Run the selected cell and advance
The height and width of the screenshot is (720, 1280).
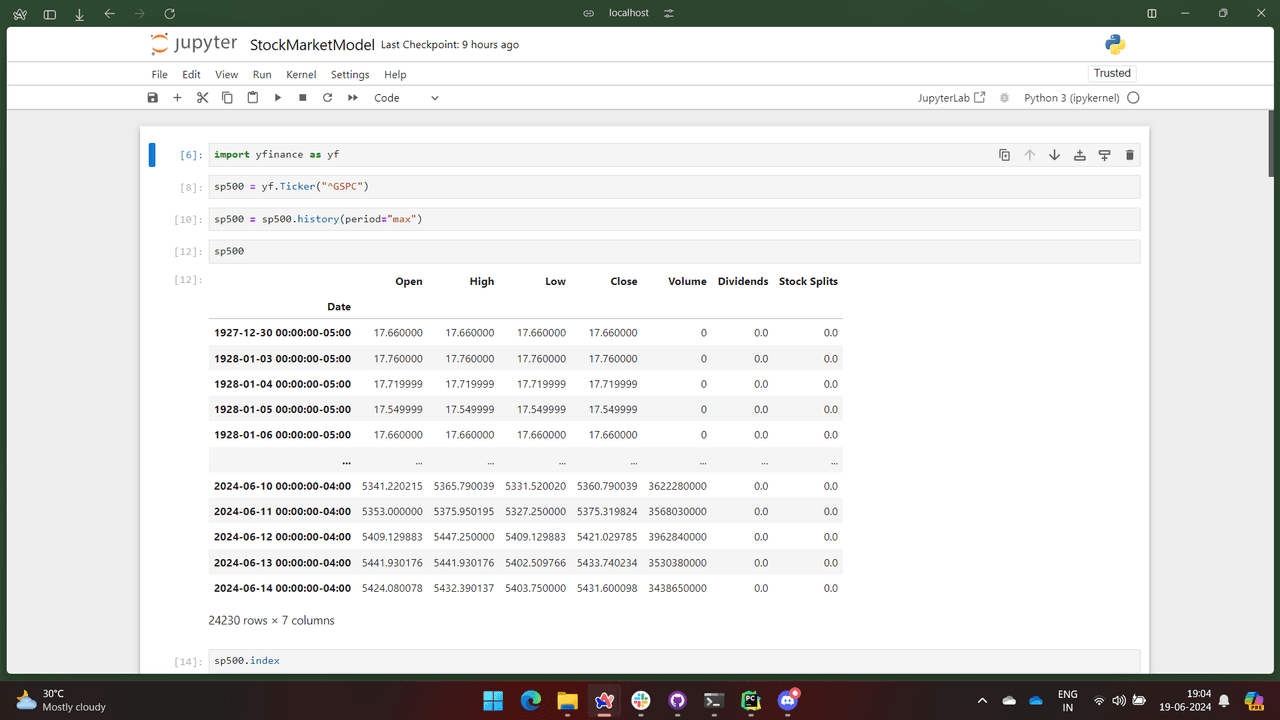pyautogui.click(x=278, y=98)
